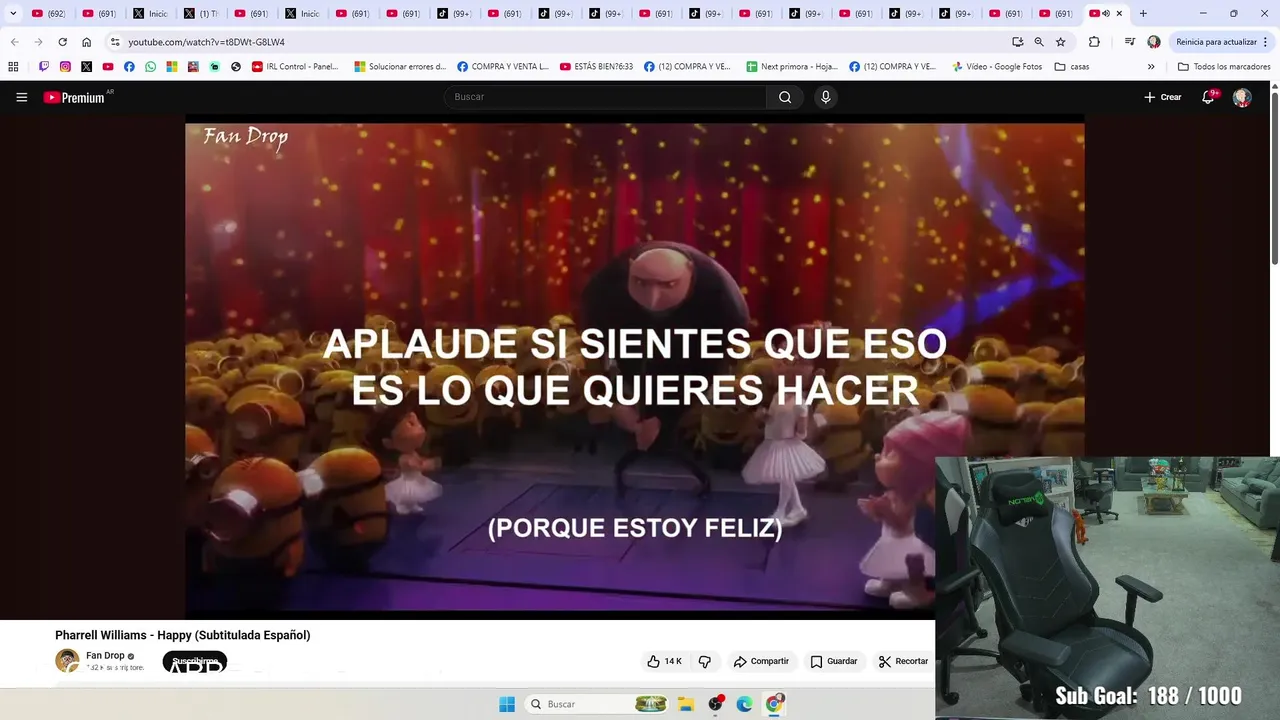Open Chrome apps grid shortcut

[13, 67]
